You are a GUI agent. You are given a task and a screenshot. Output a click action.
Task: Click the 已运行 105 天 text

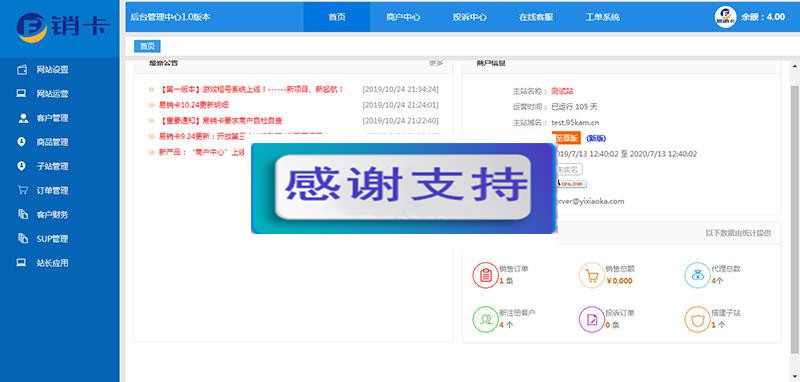click(574, 107)
